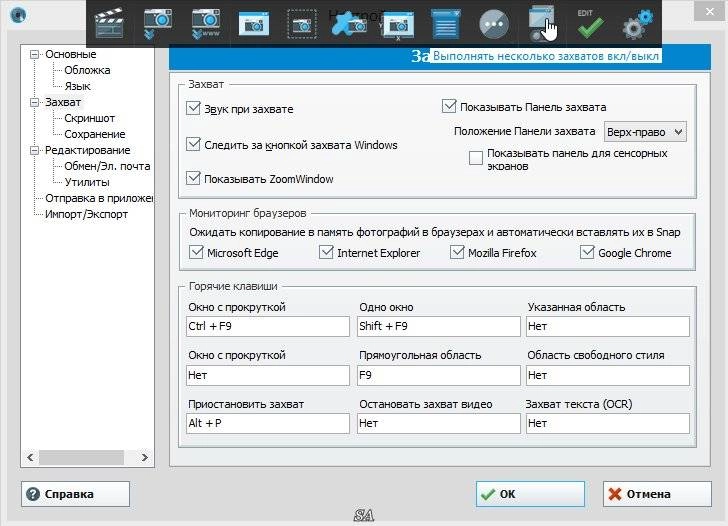Open the more options ellipsis icon
This screenshot has height=526, width=728.
tap(494, 24)
